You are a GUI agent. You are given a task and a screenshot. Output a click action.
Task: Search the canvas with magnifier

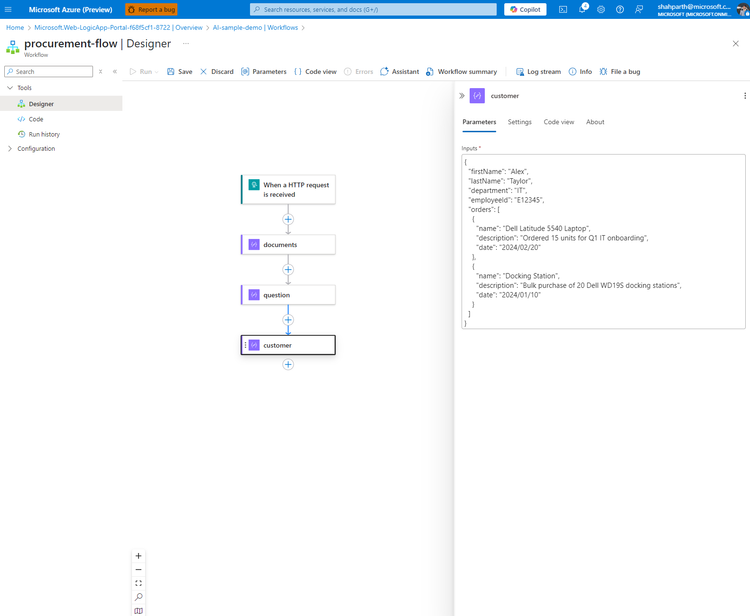[x=138, y=597]
